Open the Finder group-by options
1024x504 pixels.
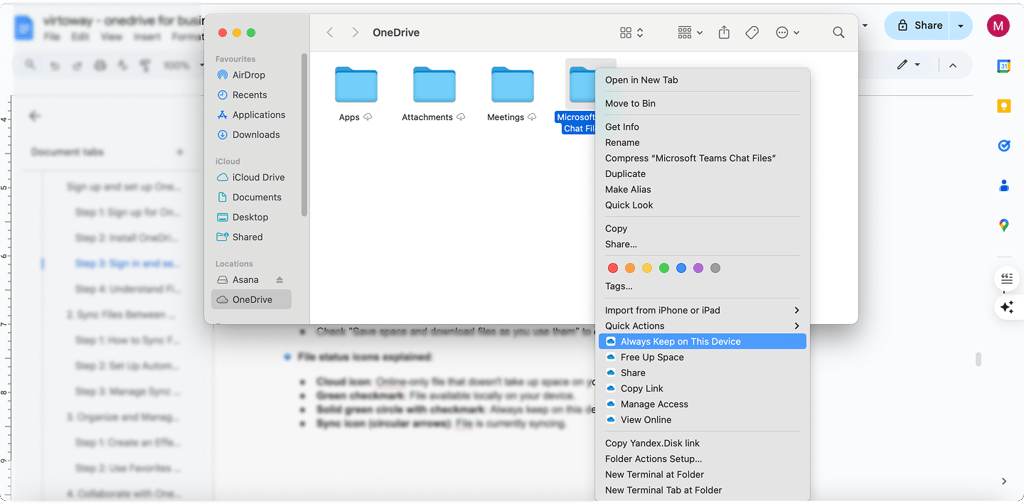(690, 33)
